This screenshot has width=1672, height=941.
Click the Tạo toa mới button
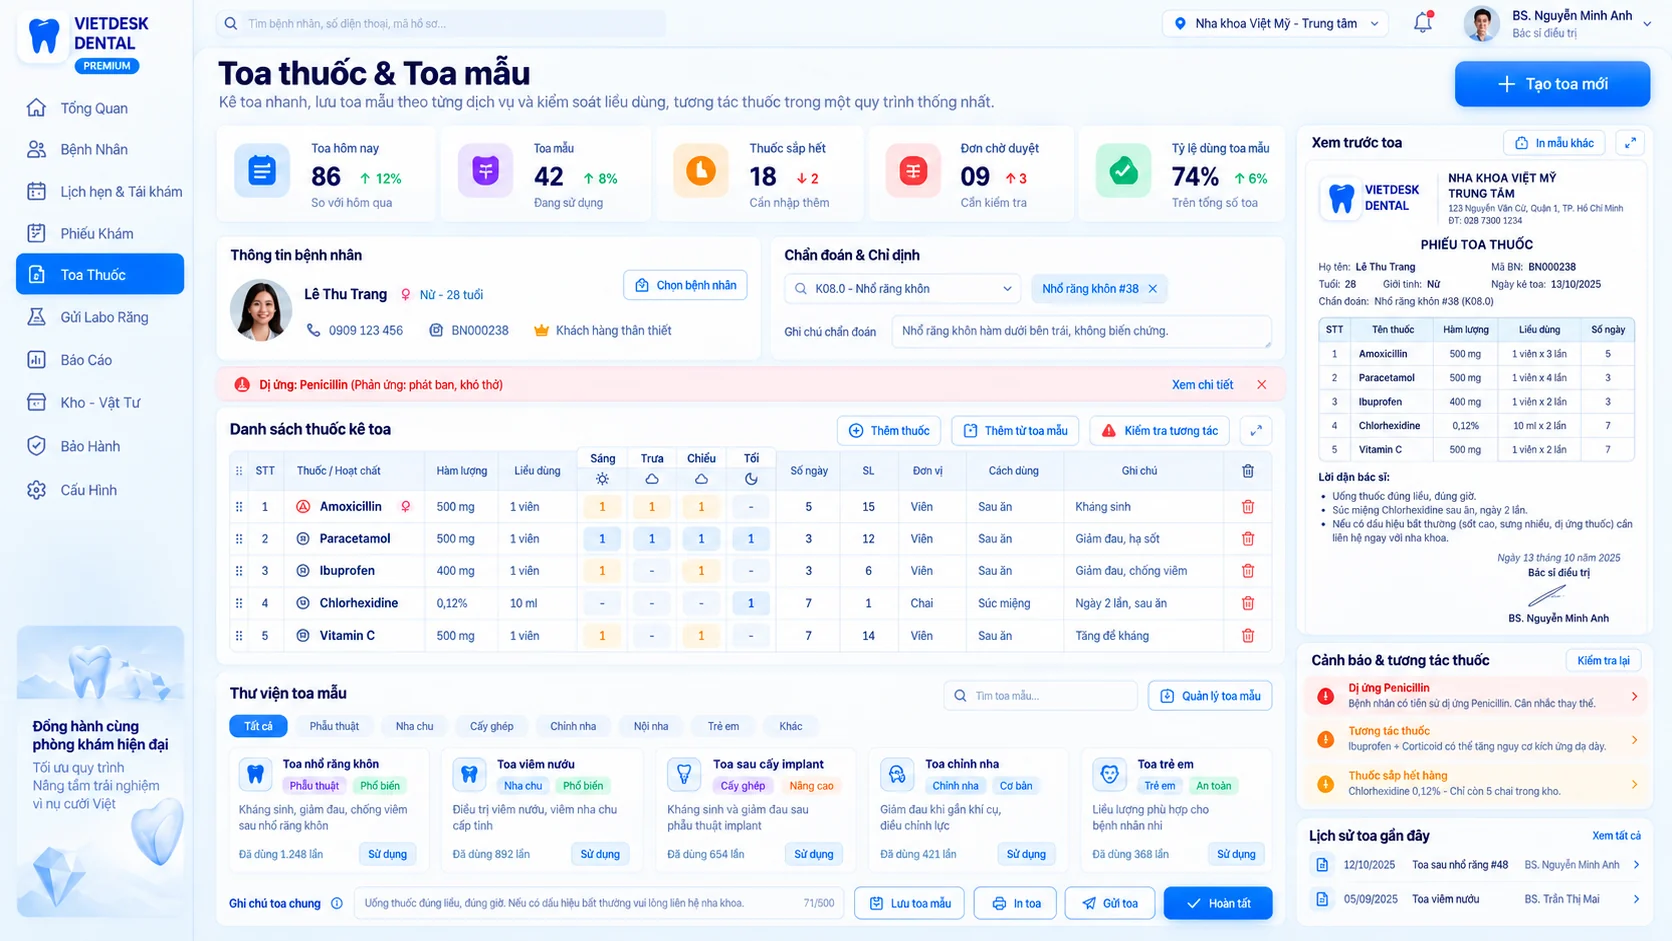coord(1552,84)
